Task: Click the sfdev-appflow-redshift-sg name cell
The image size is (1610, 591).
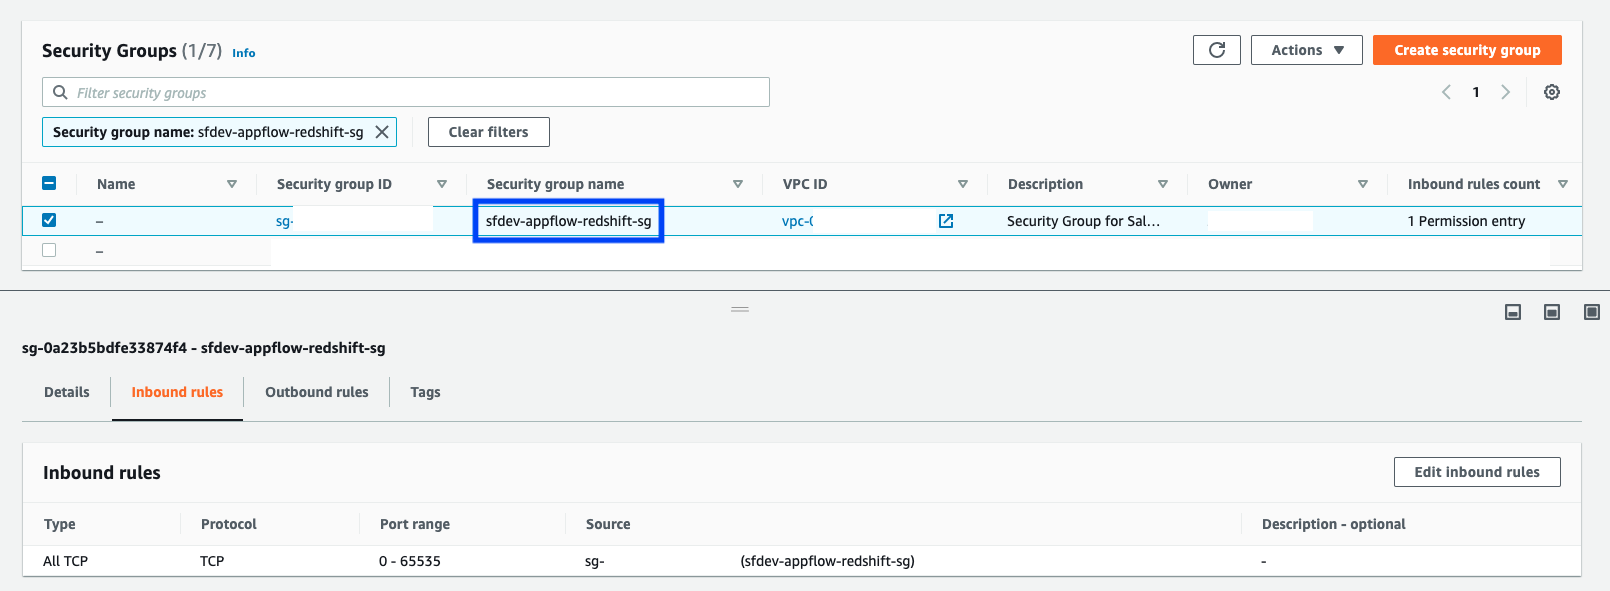Action: pos(568,221)
